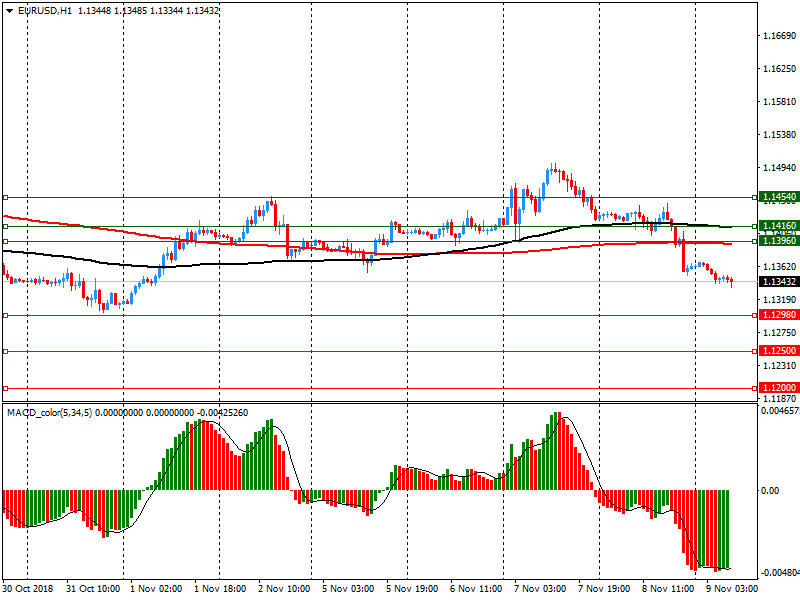Click the 2 Nov 10:00 time label
This screenshot has width=800, height=600.
pos(286,590)
